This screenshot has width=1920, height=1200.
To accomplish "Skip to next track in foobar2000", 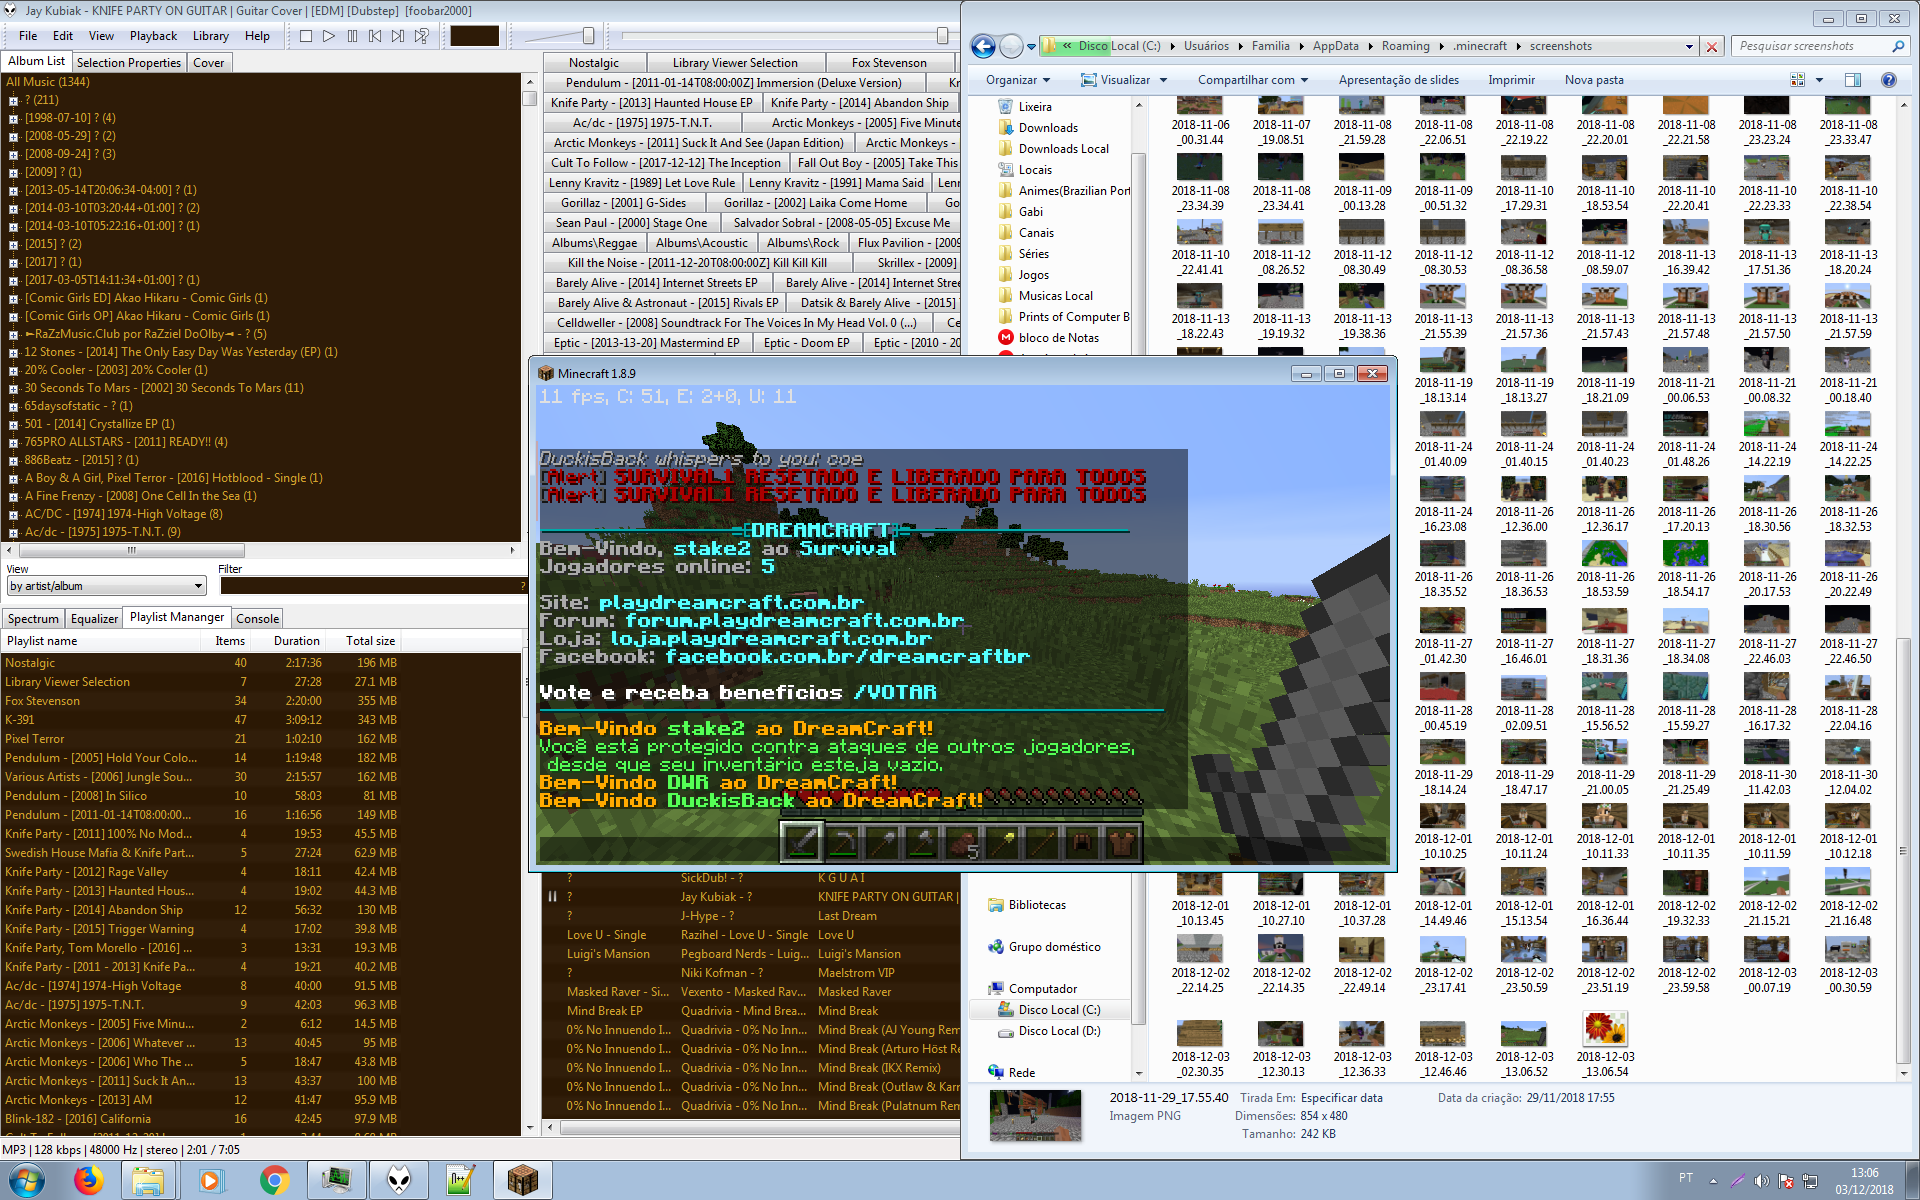I will [x=398, y=36].
